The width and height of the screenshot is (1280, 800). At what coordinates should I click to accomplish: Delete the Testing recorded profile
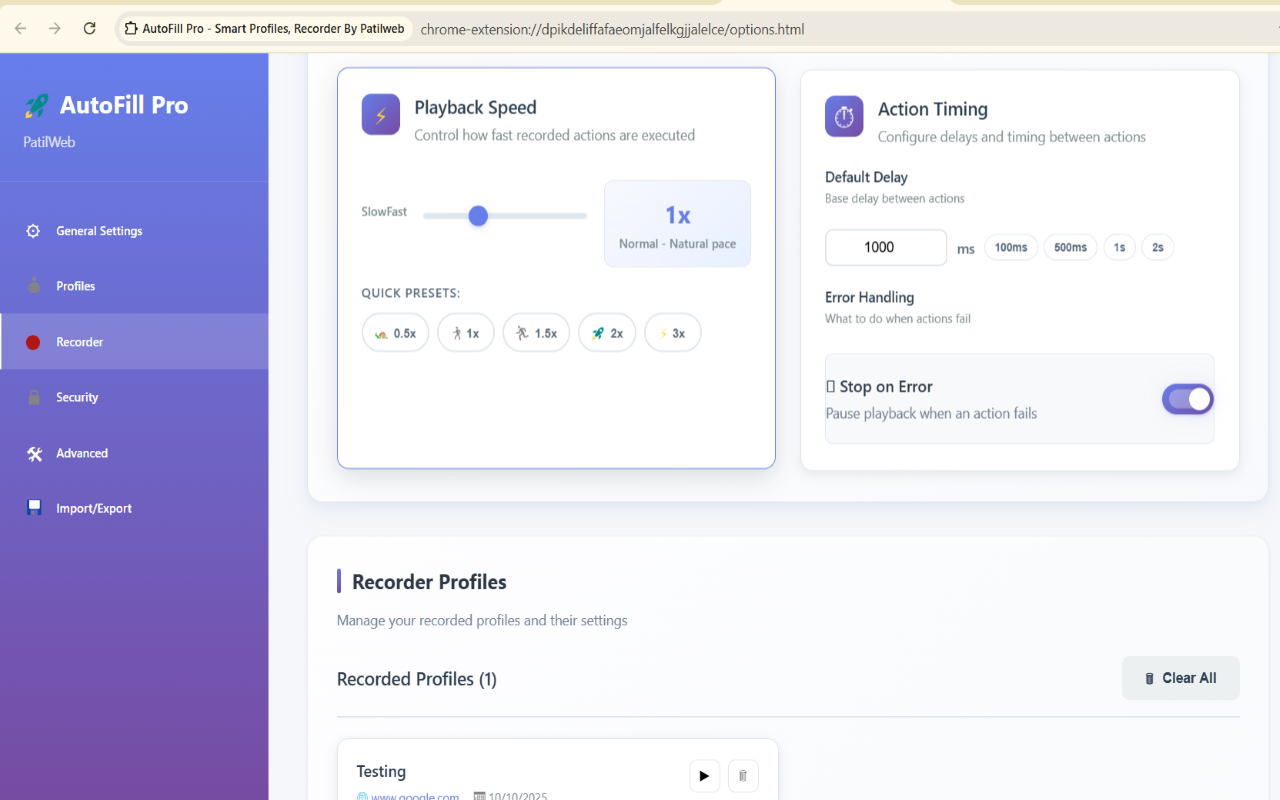[743, 776]
